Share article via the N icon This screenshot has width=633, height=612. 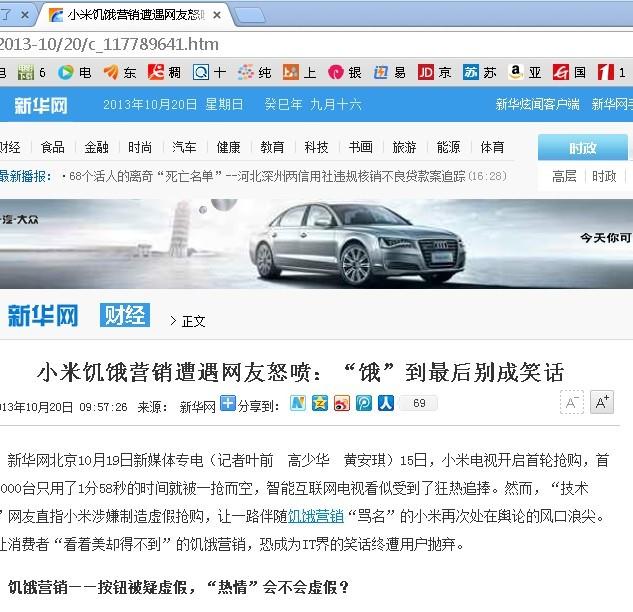pyautogui.click(x=298, y=403)
